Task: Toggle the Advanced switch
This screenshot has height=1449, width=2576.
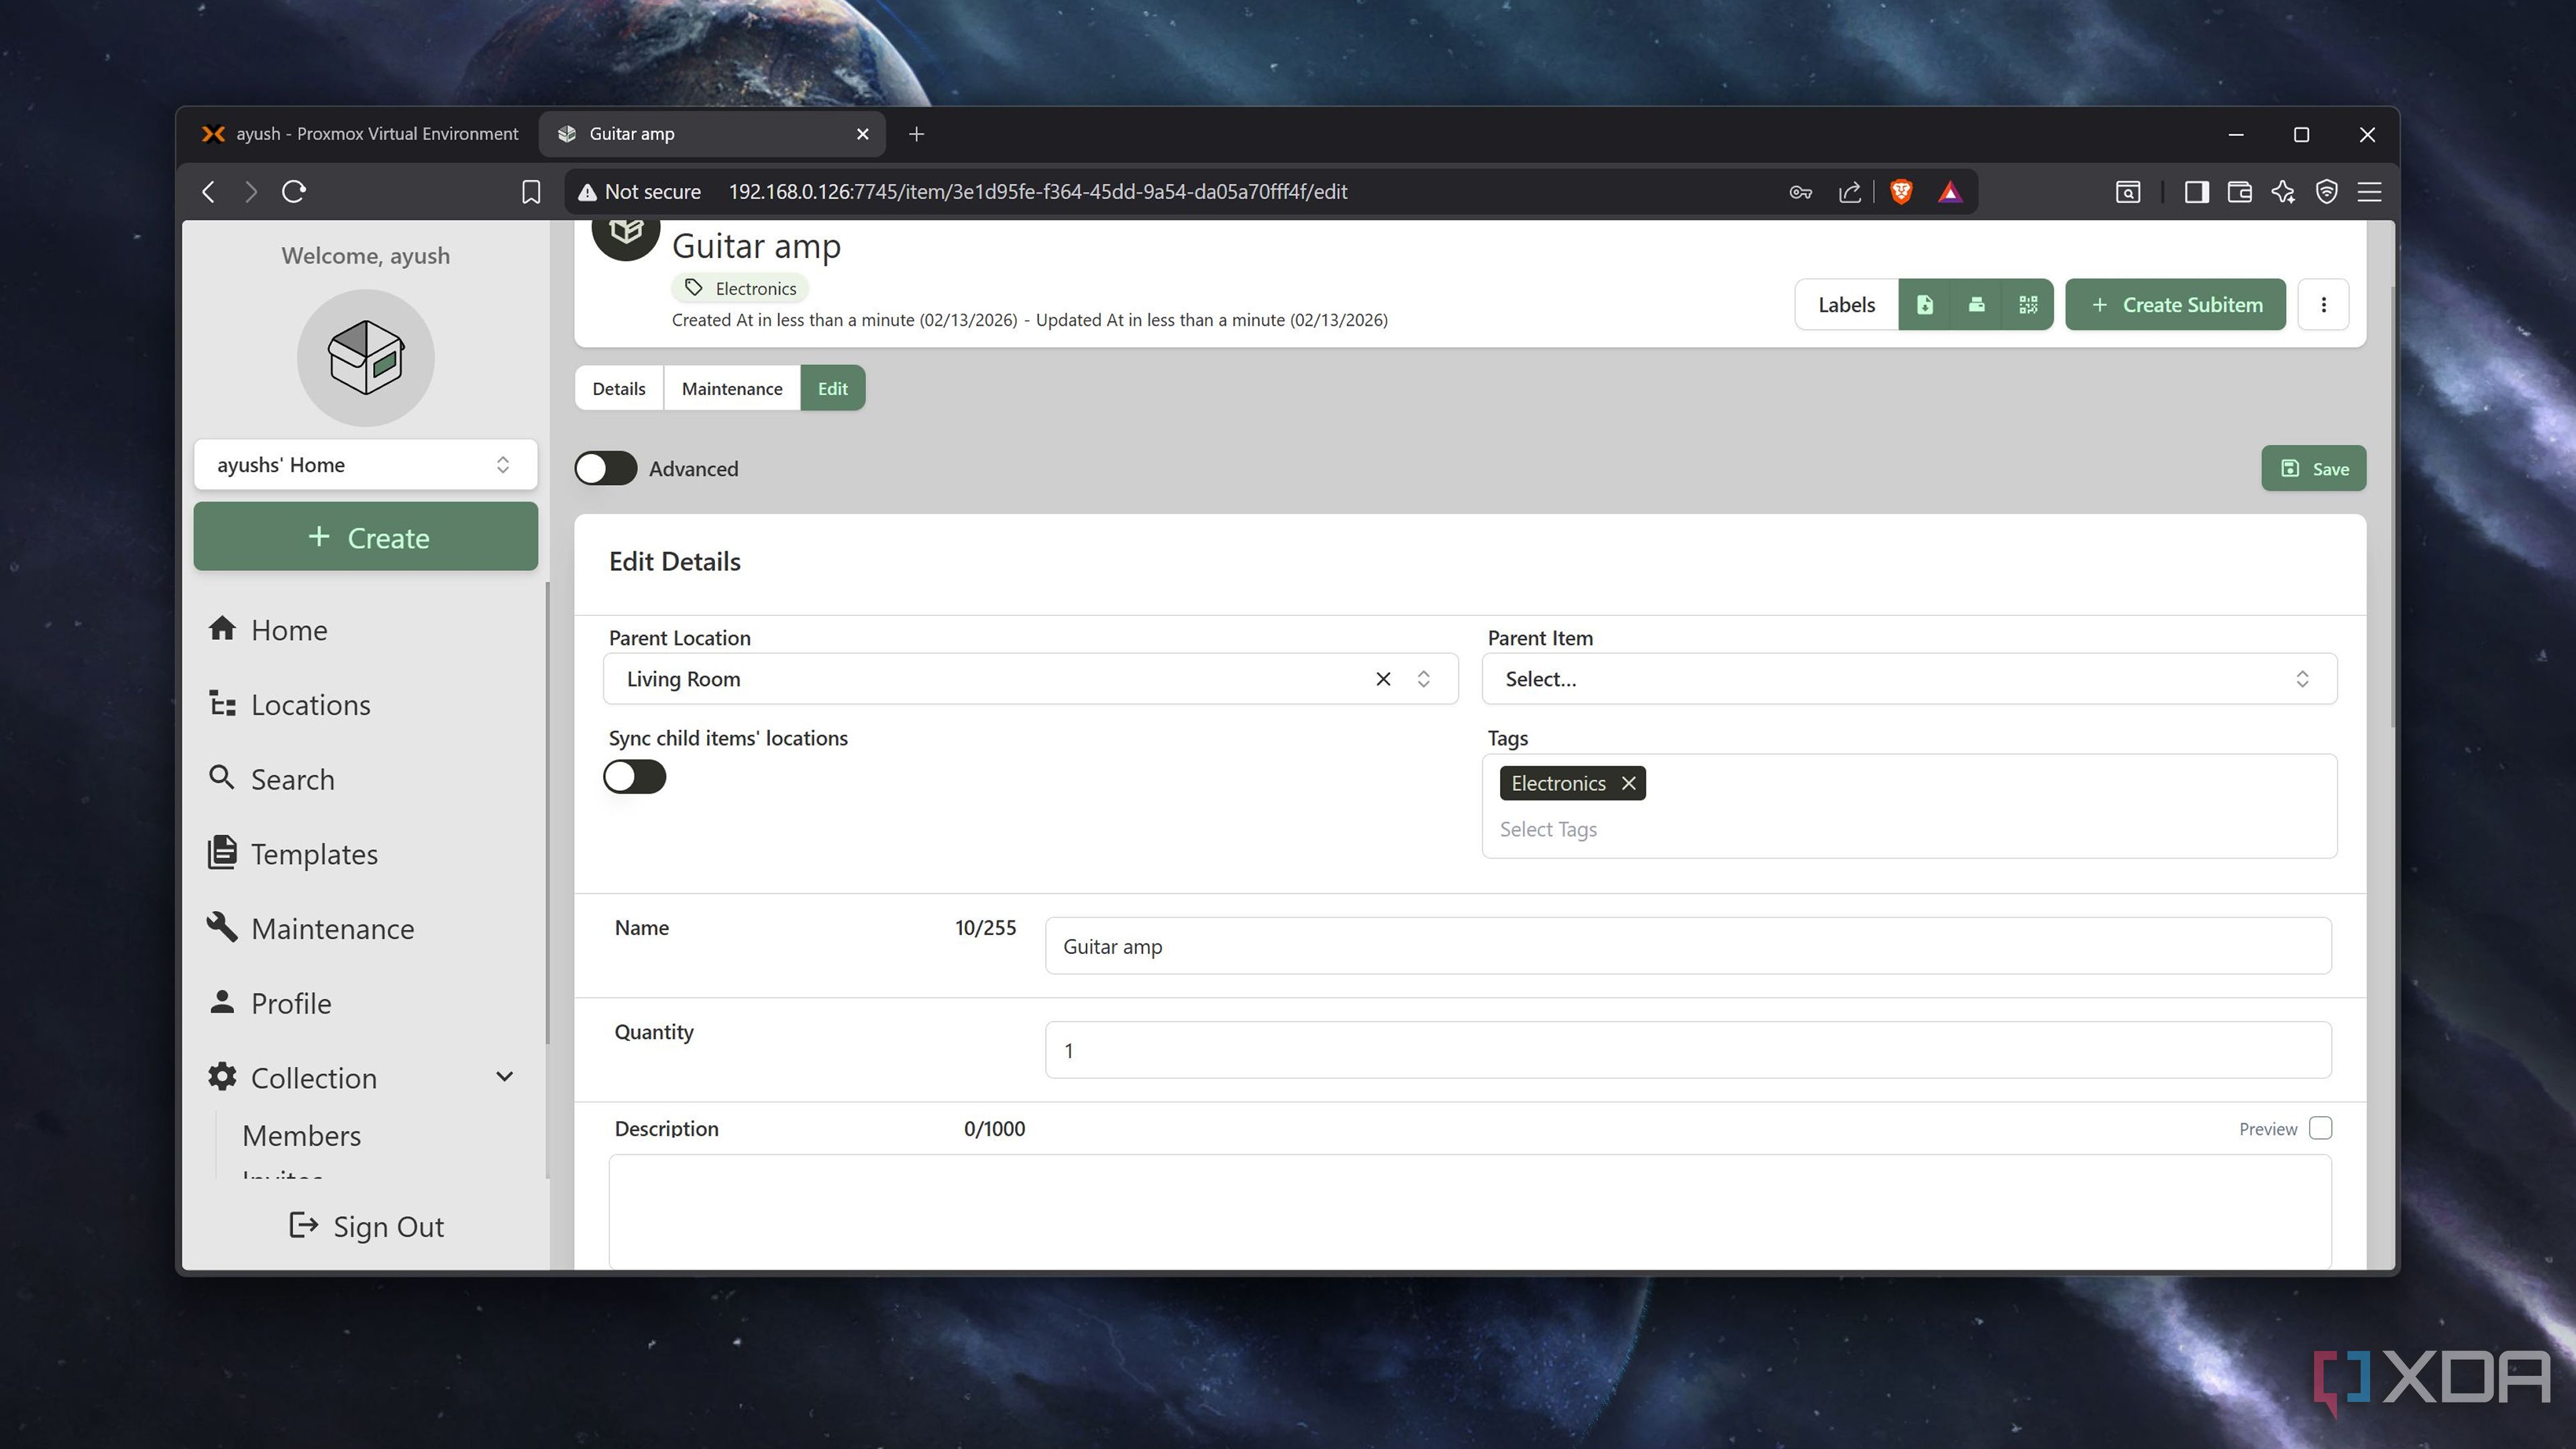Action: 605,468
